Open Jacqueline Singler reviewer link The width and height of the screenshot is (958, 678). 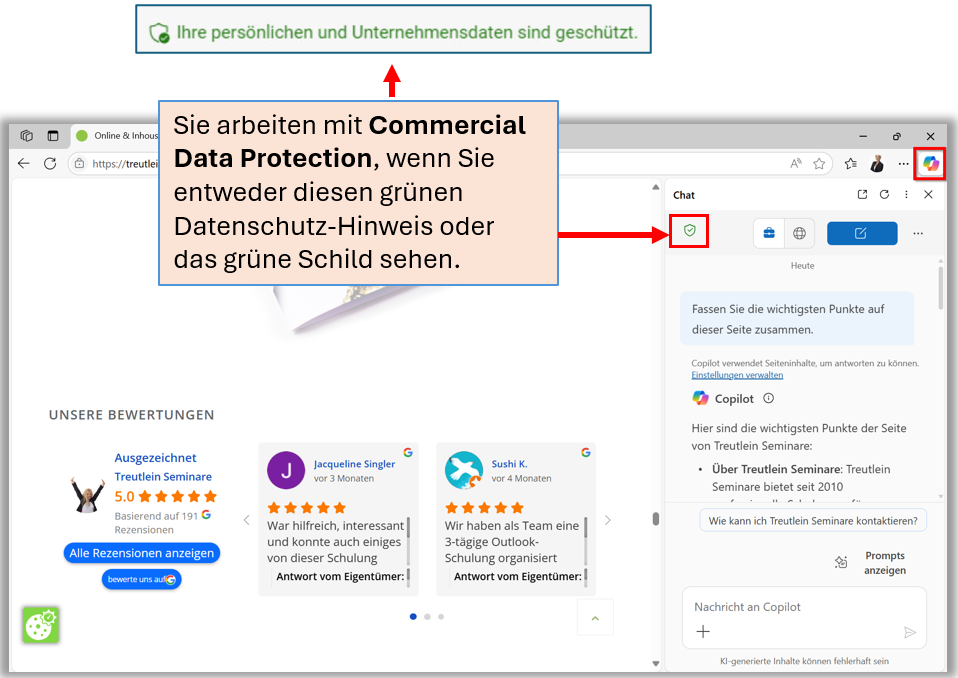(354, 464)
